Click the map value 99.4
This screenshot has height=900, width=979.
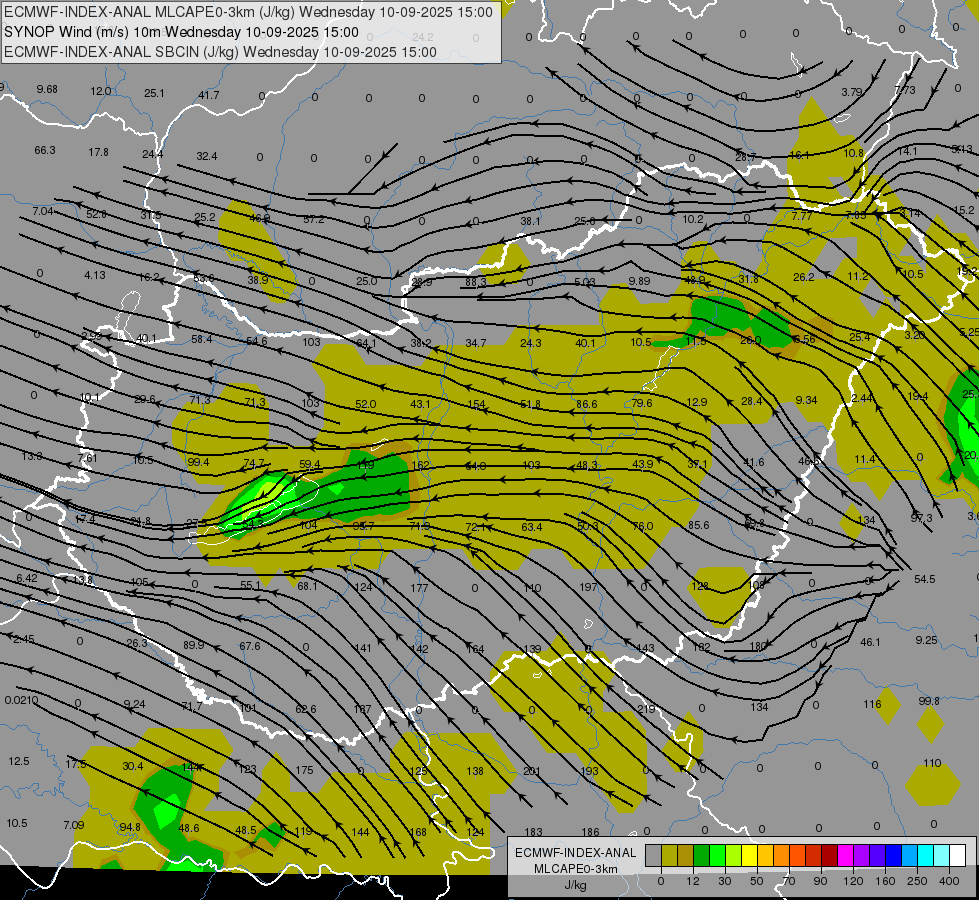[199, 462]
